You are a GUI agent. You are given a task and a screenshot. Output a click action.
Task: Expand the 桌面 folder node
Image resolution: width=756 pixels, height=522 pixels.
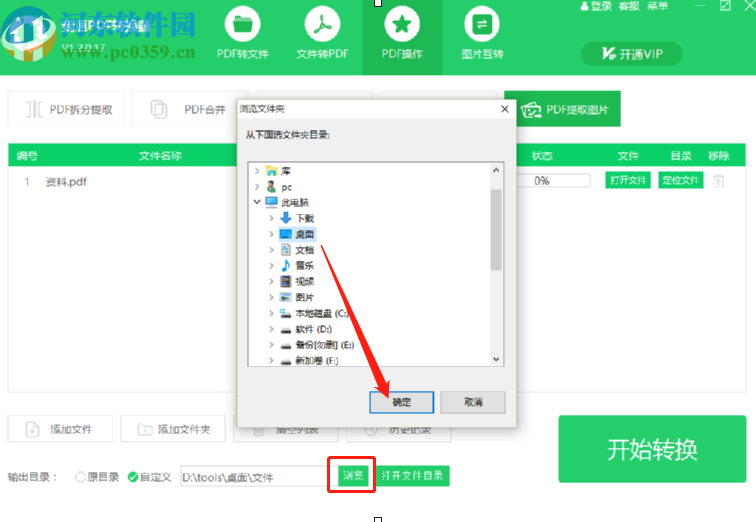pyautogui.click(x=271, y=234)
